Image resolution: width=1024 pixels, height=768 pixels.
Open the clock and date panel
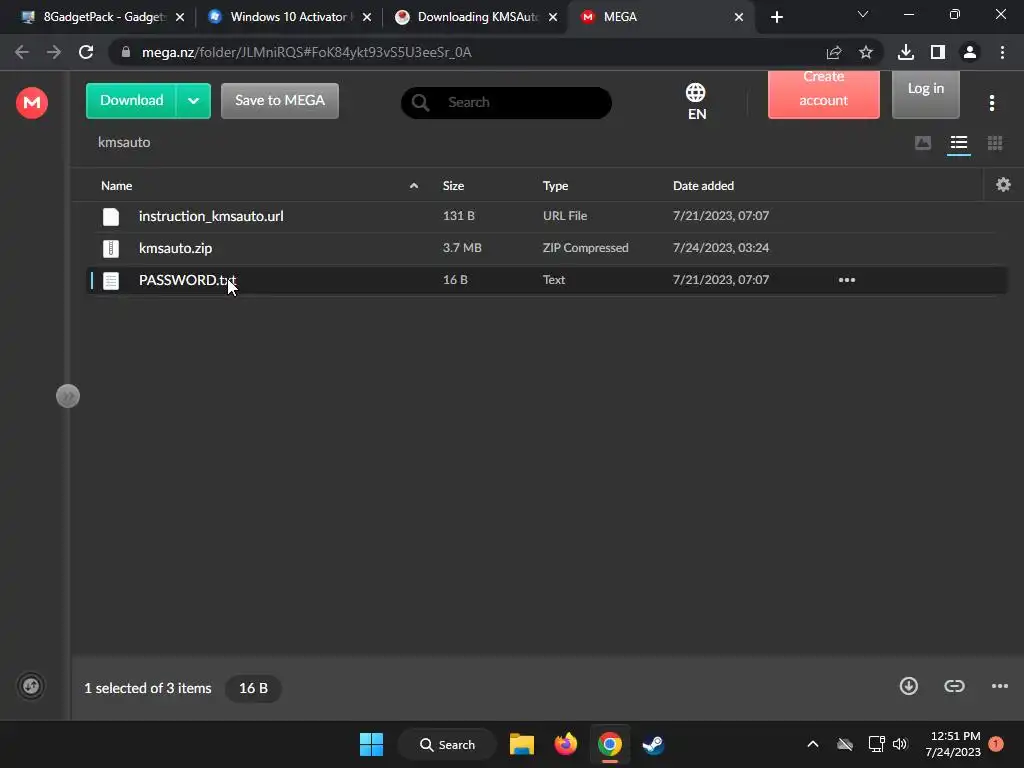tap(953, 744)
